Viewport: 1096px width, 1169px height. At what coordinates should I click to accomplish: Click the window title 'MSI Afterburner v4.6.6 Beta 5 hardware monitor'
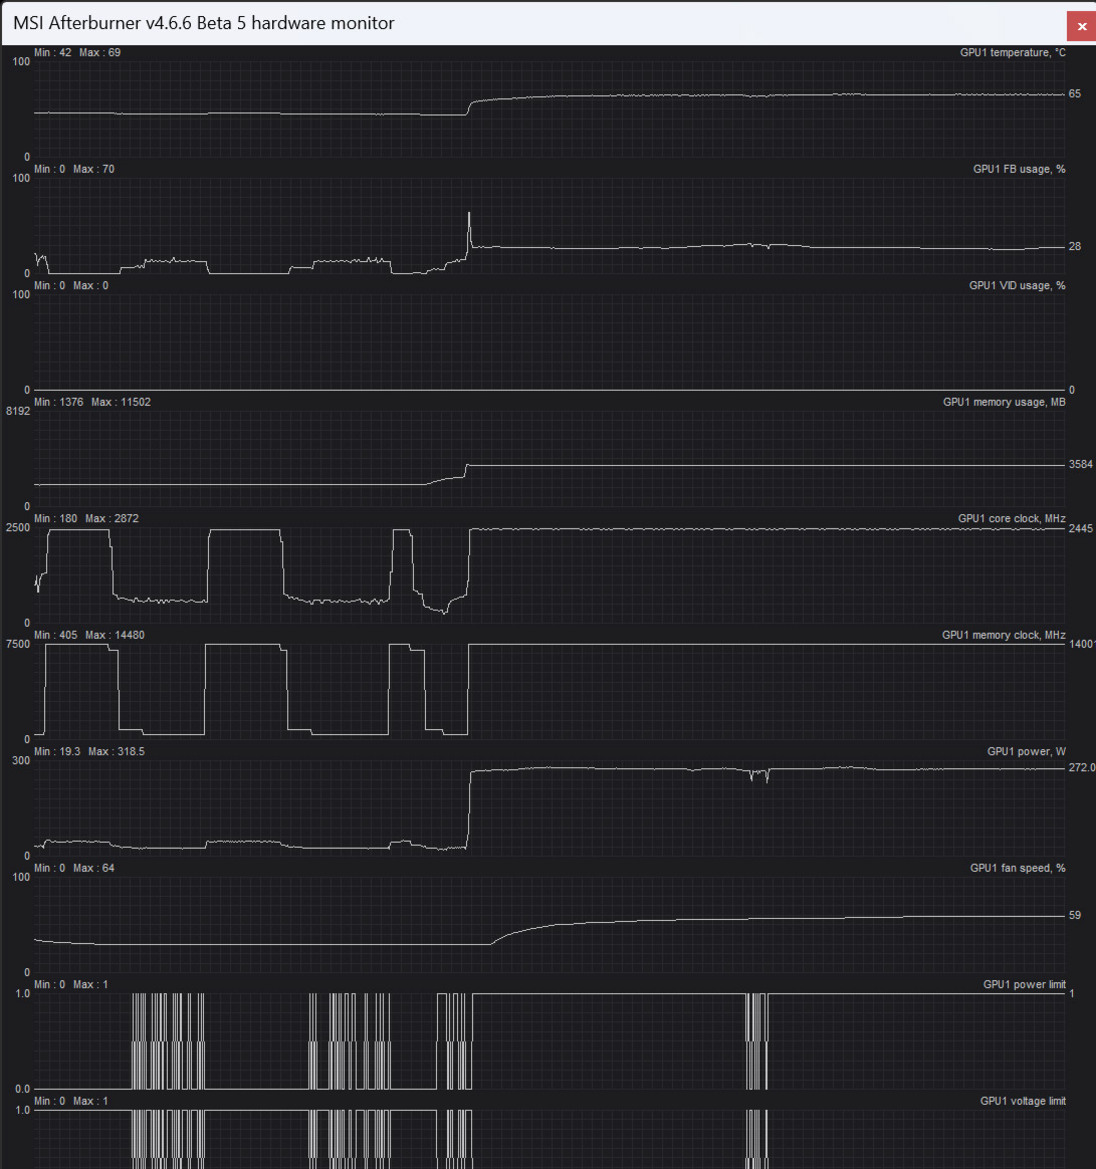point(204,23)
